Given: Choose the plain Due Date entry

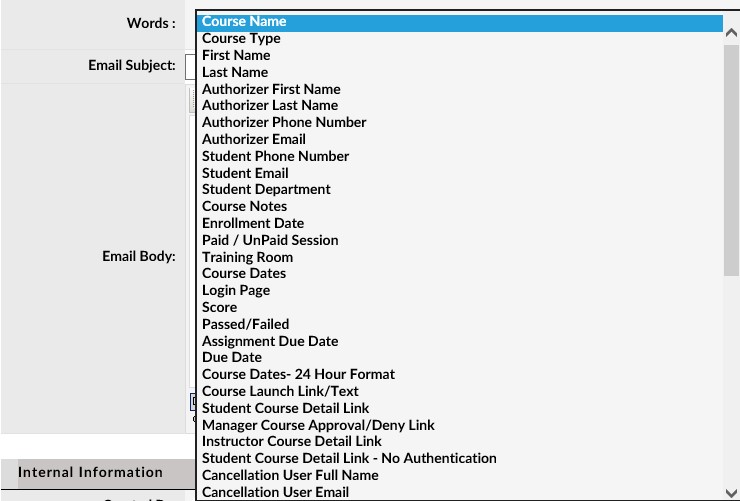Looking at the screenshot, I should (459, 358).
